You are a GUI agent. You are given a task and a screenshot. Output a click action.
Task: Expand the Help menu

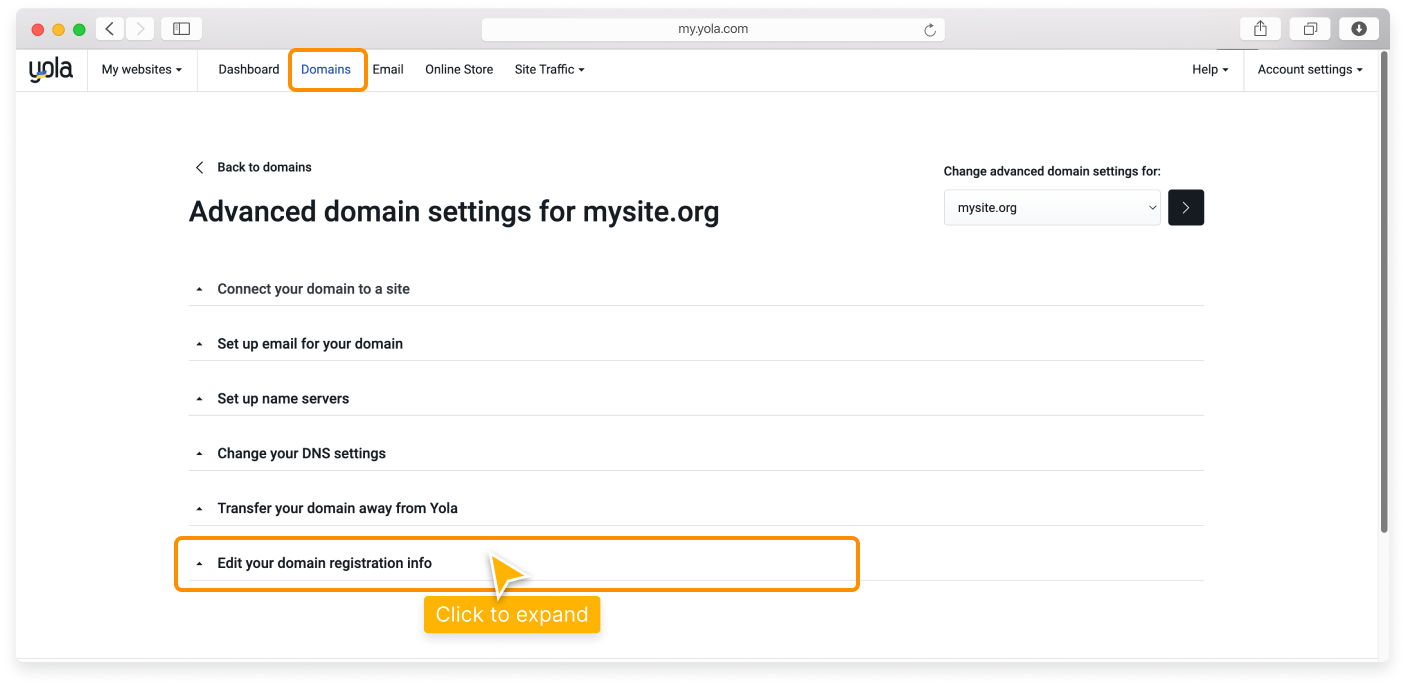pos(1210,70)
